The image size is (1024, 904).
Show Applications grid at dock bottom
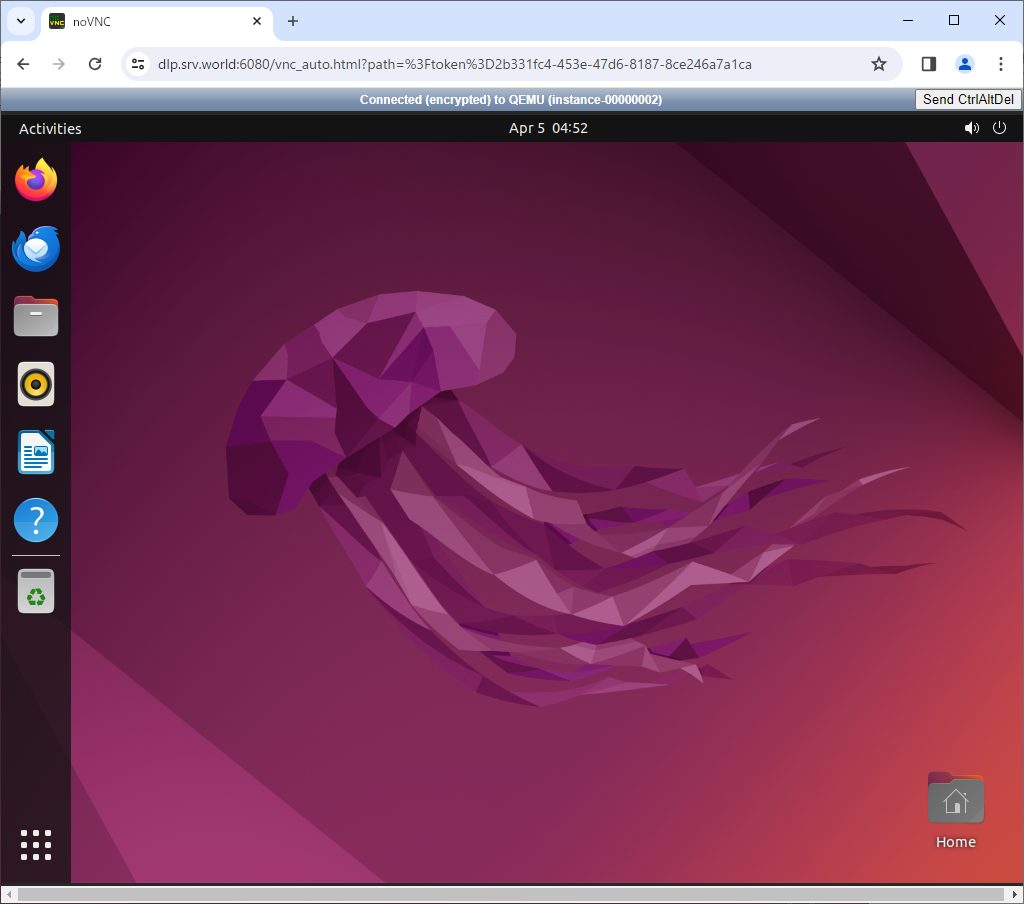click(36, 845)
